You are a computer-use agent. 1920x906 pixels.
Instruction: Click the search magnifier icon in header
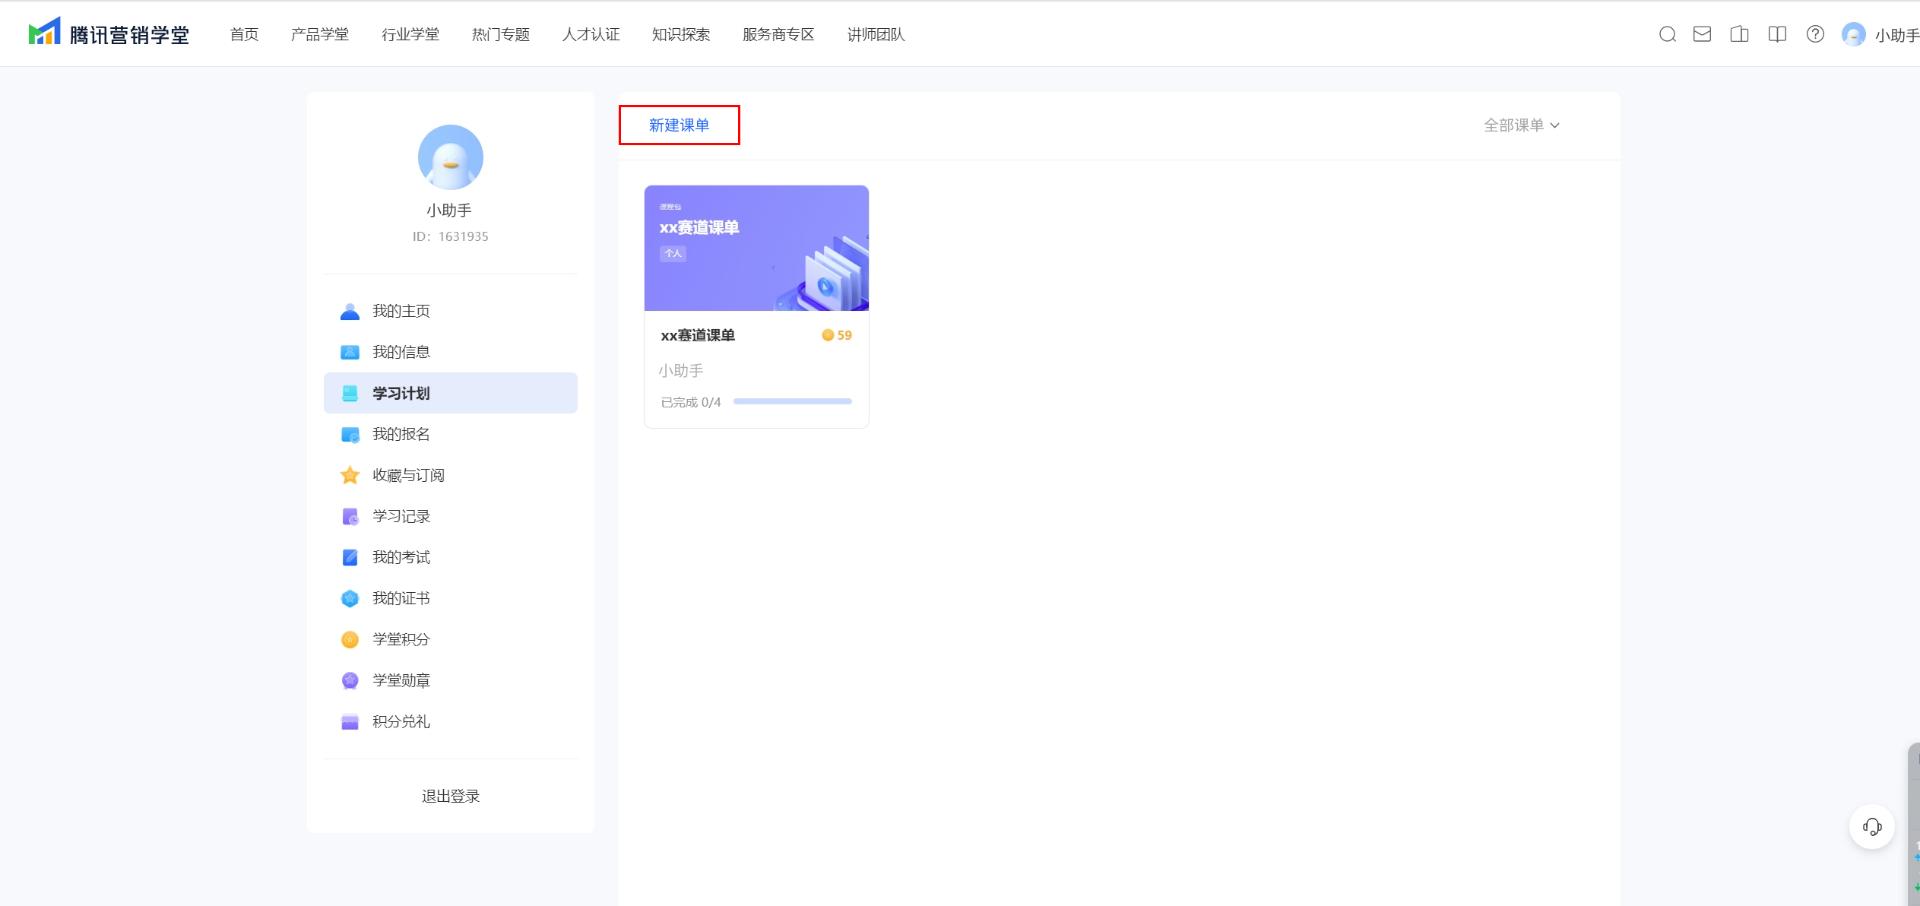[x=1667, y=35]
